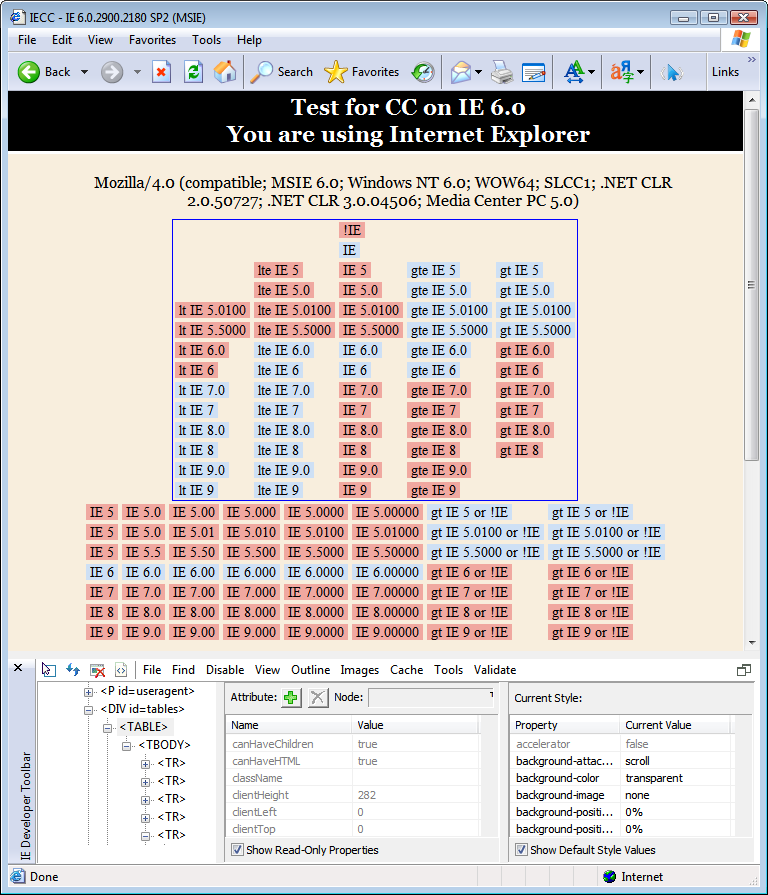Collapse the TBODY tree node
This screenshot has height=895, width=768.
127,745
